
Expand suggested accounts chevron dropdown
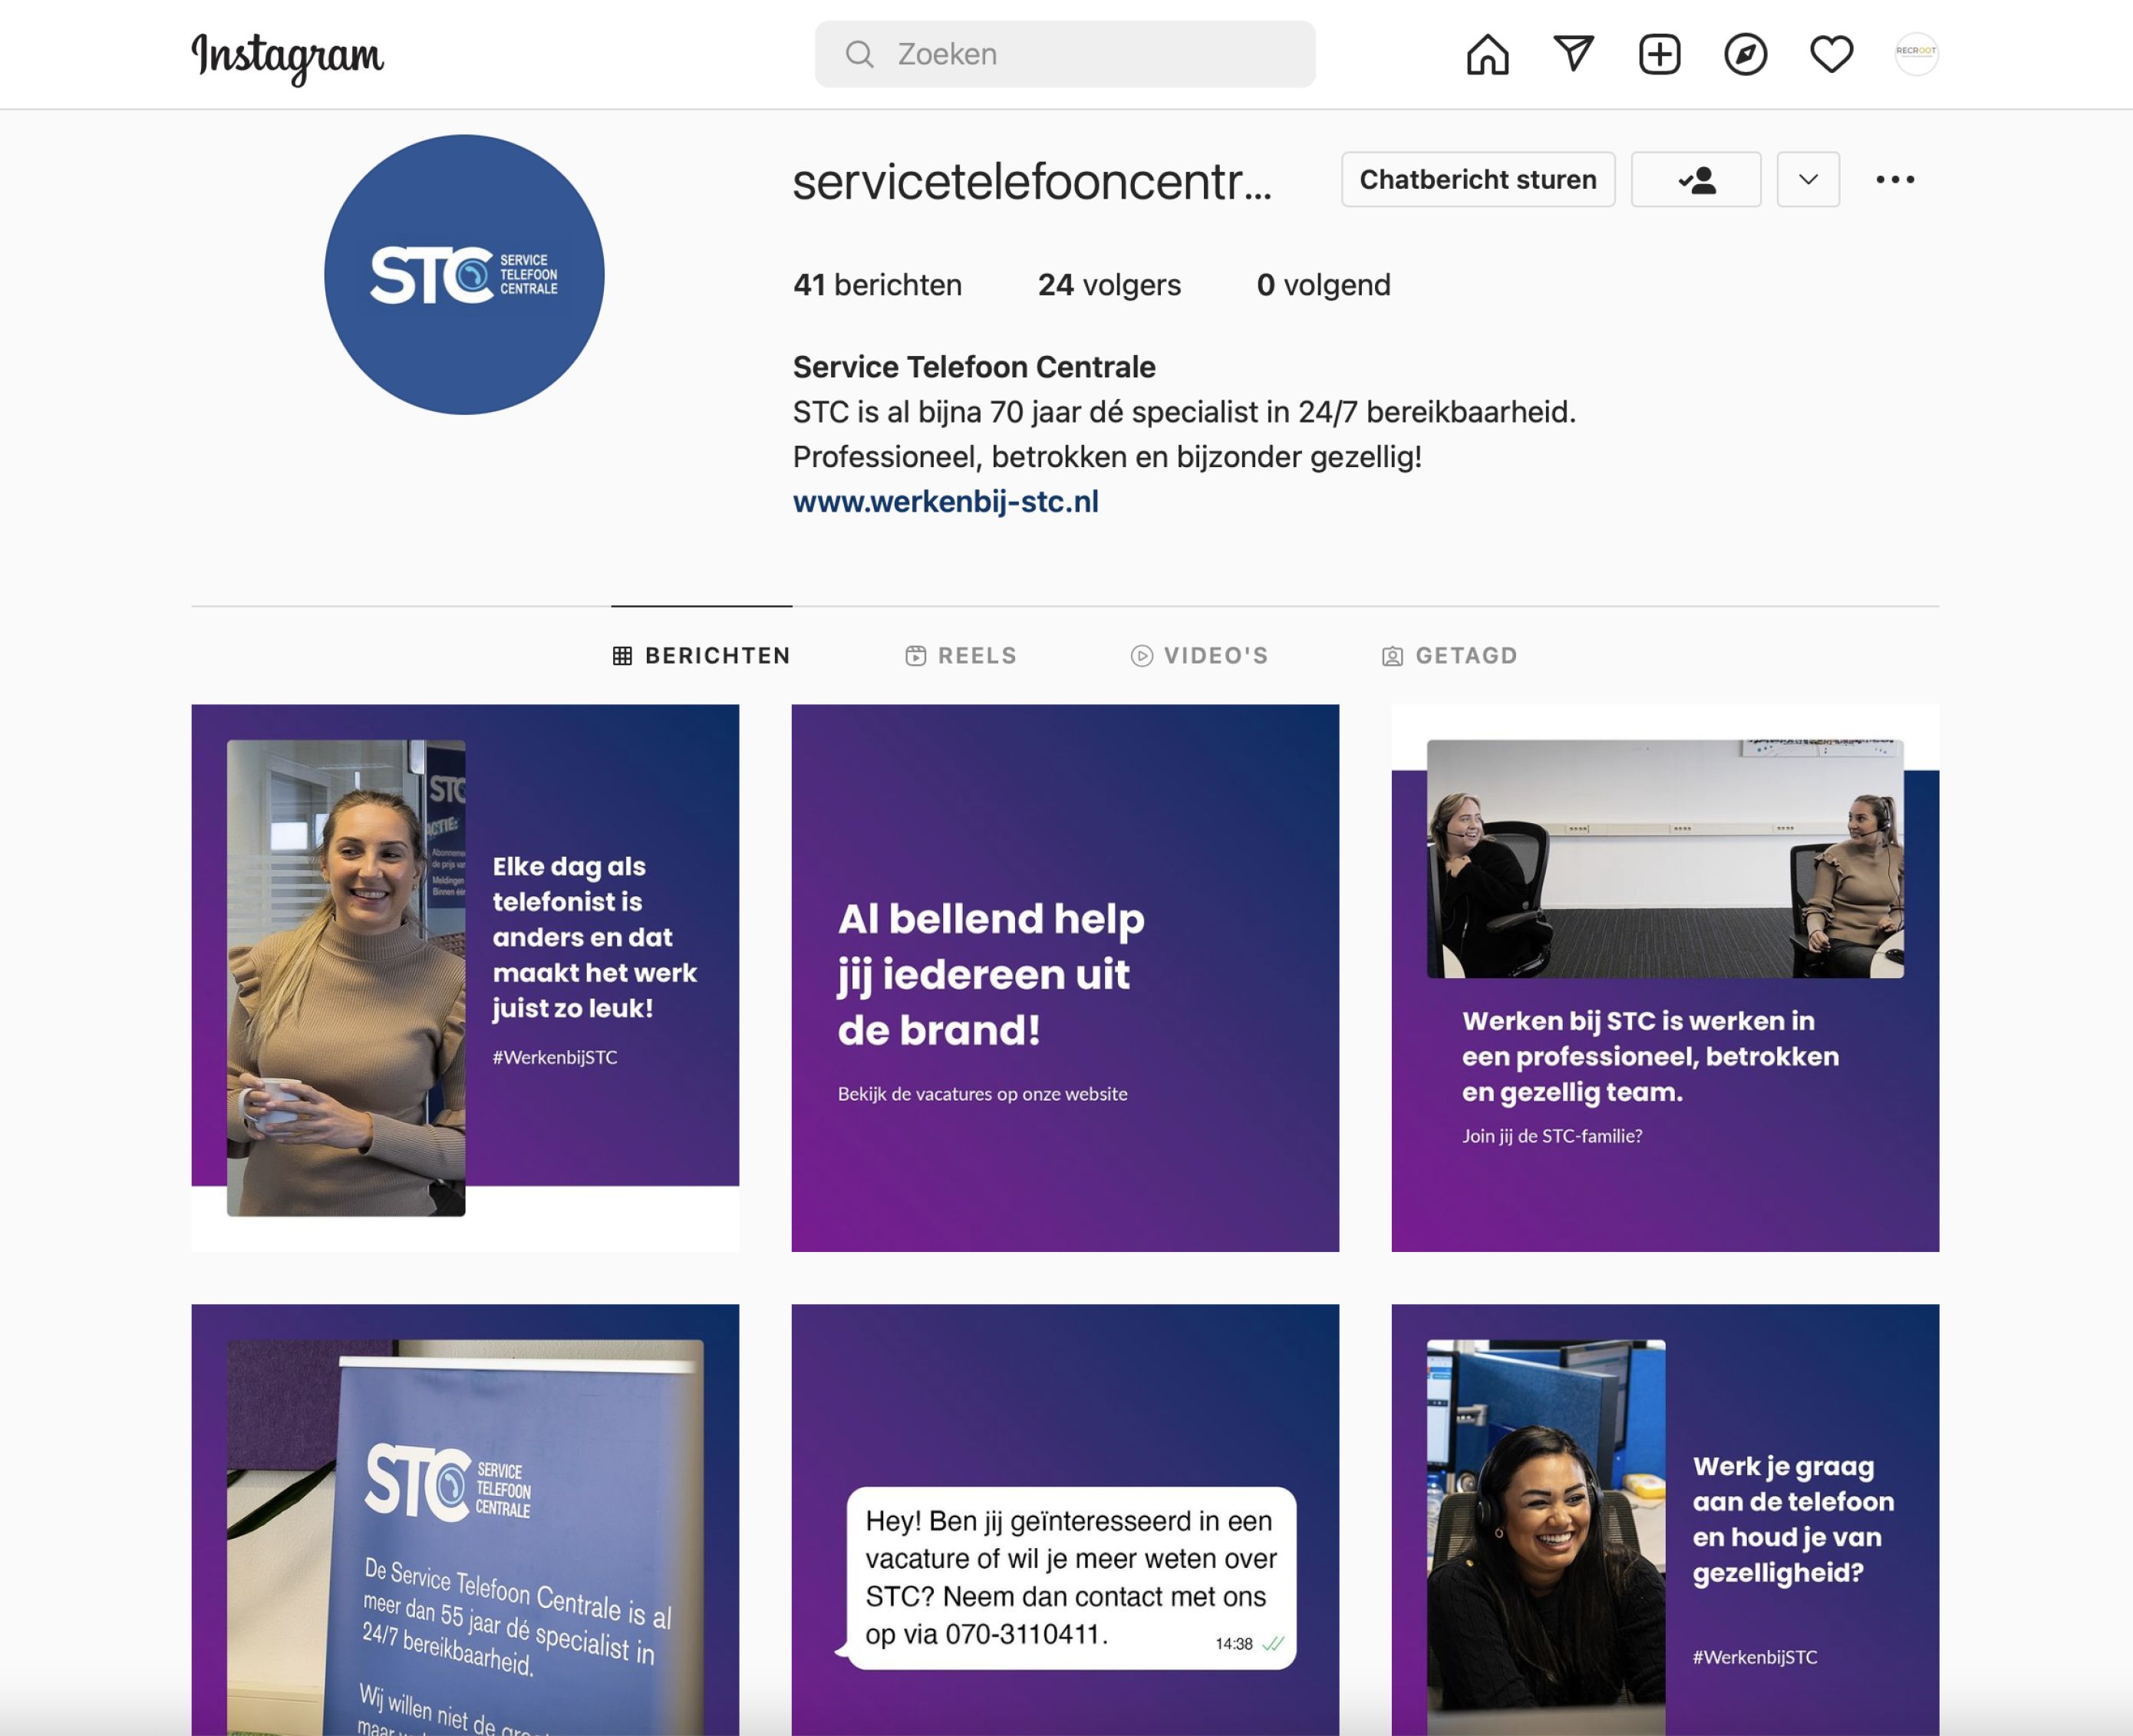click(1808, 180)
